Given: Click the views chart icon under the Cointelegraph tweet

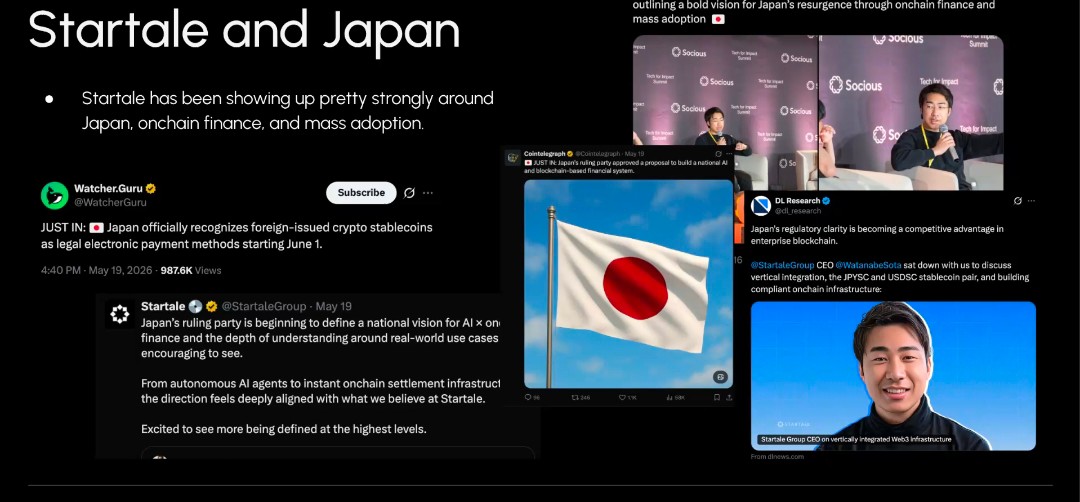Looking at the screenshot, I should coord(669,397).
